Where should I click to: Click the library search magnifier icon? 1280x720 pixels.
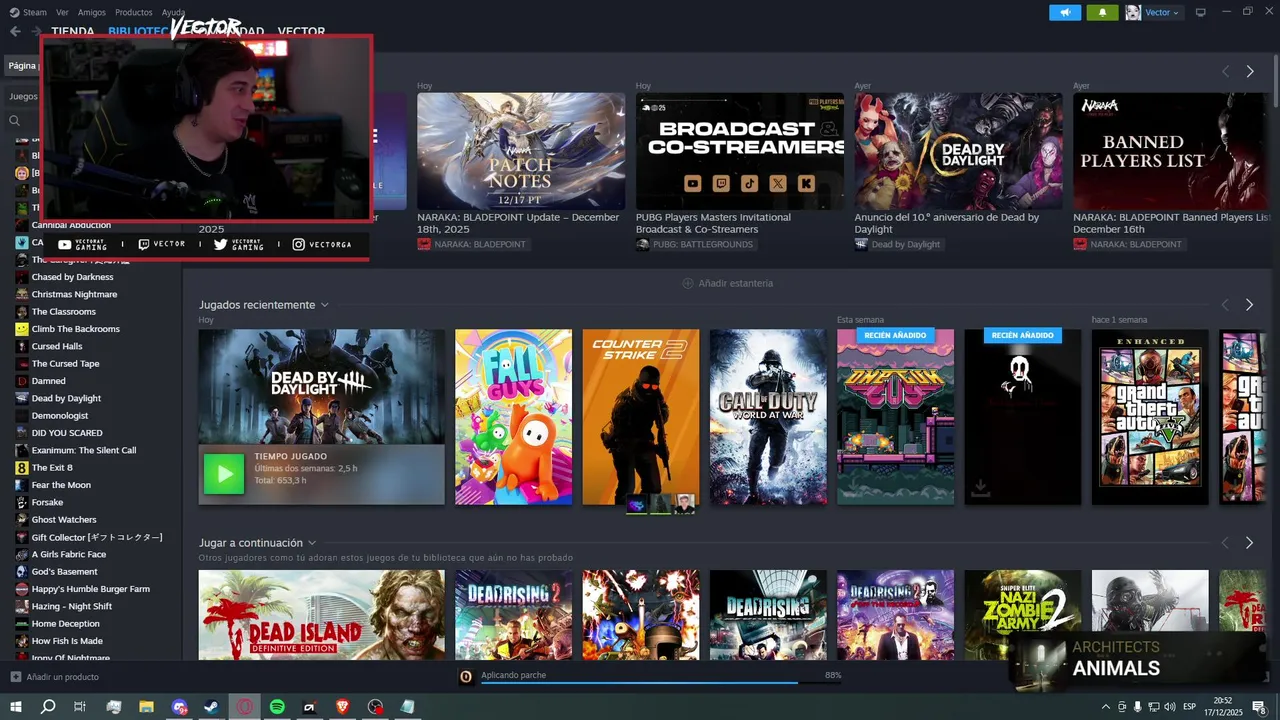(x=15, y=120)
